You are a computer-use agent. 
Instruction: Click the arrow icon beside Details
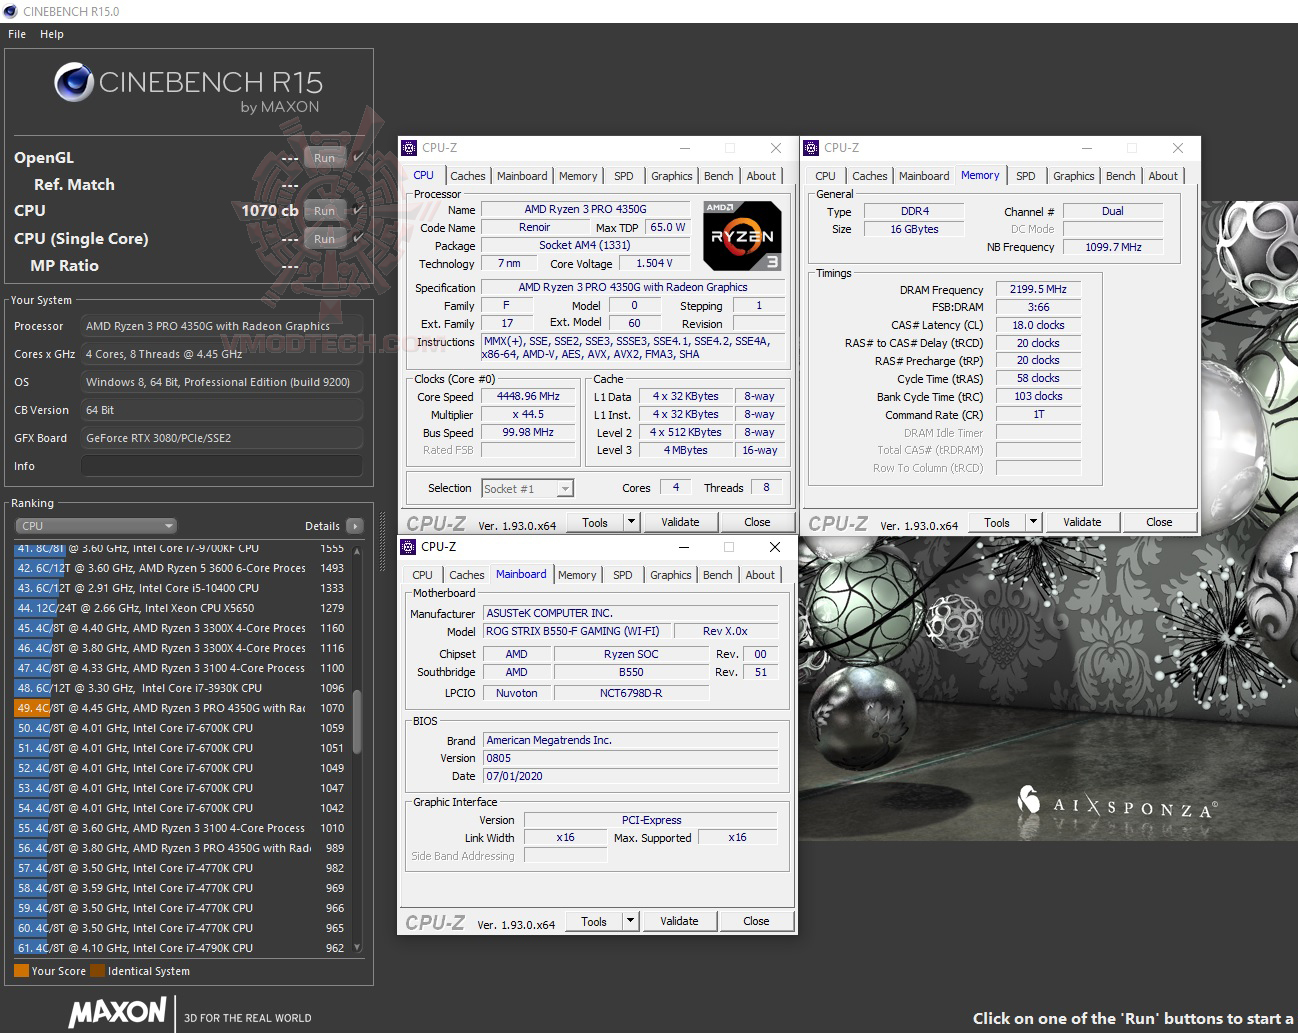tap(354, 526)
